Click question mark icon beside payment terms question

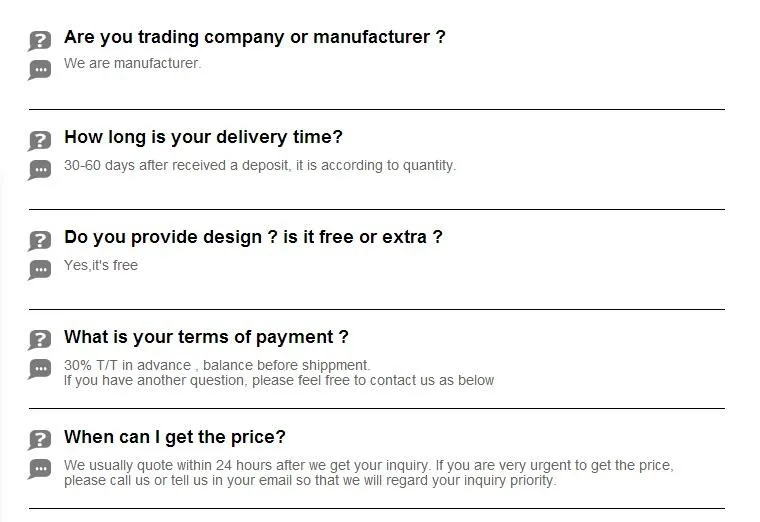point(39,341)
